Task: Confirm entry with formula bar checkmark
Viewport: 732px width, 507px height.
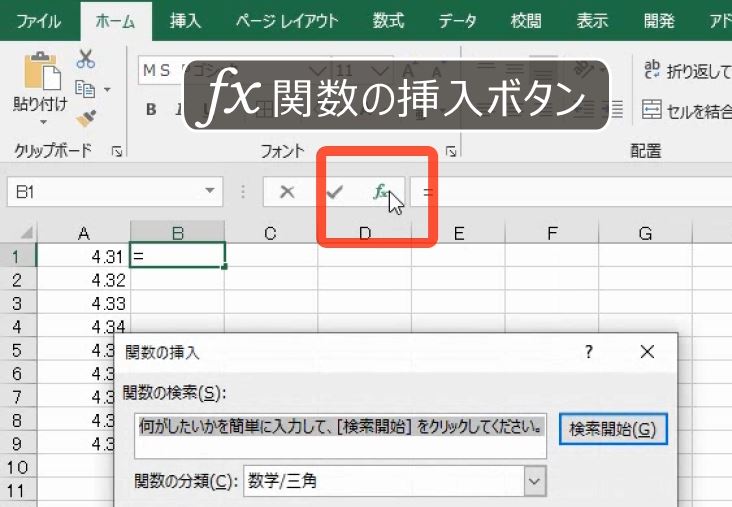Action: (334, 191)
